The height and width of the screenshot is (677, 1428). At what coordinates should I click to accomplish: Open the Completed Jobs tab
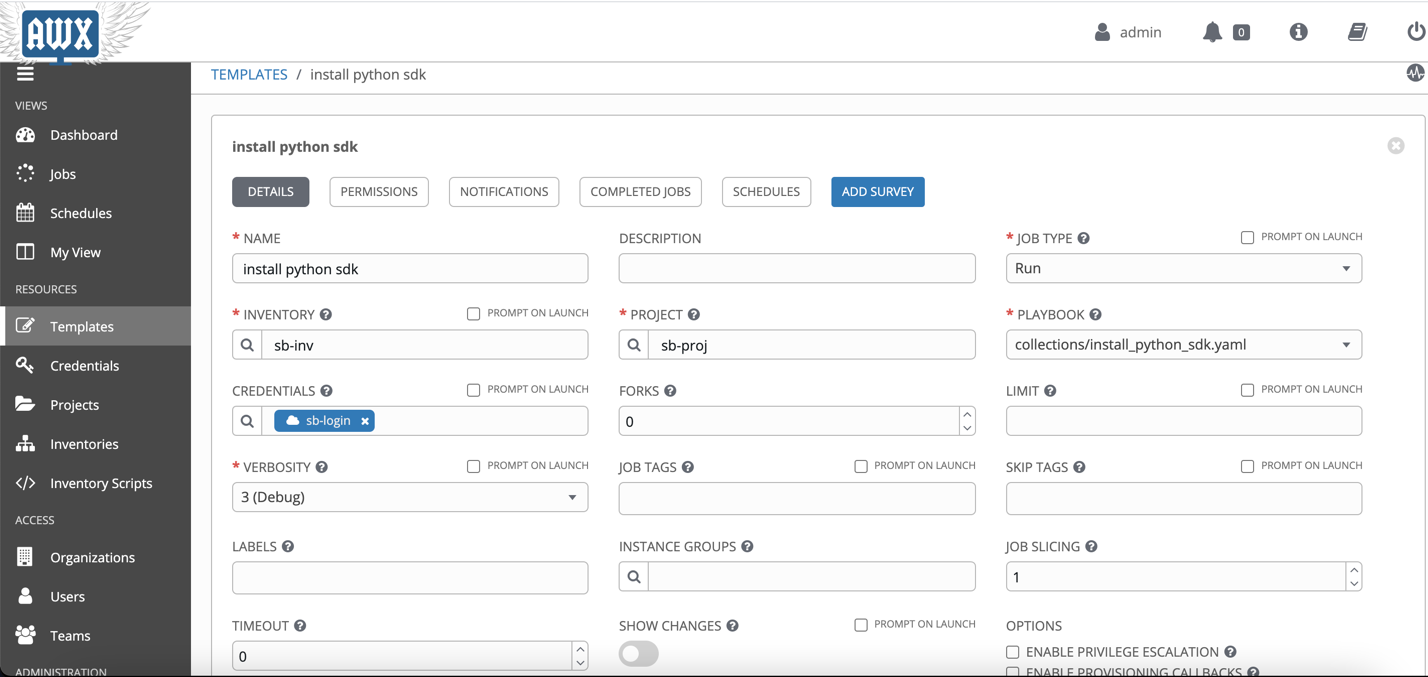point(640,191)
